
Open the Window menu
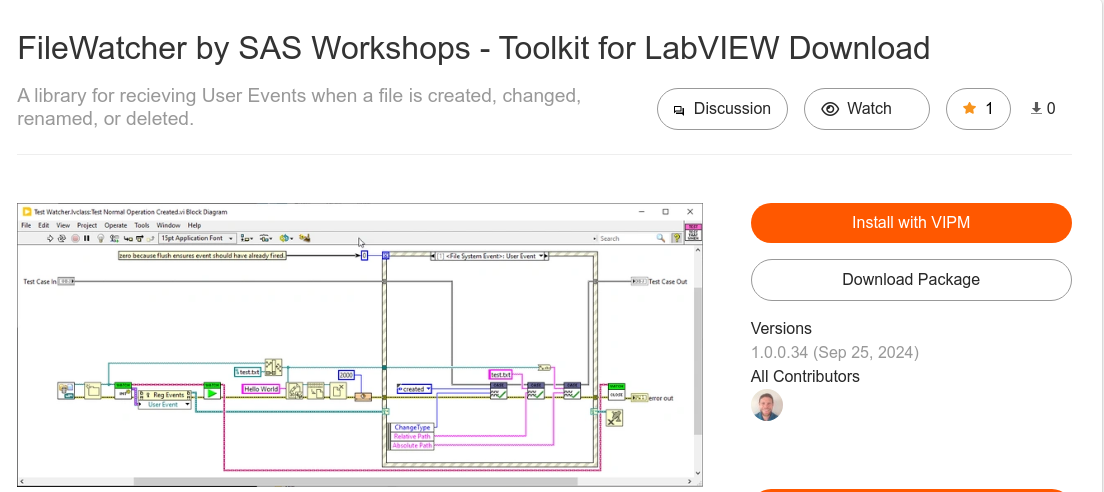[x=168, y=225]
